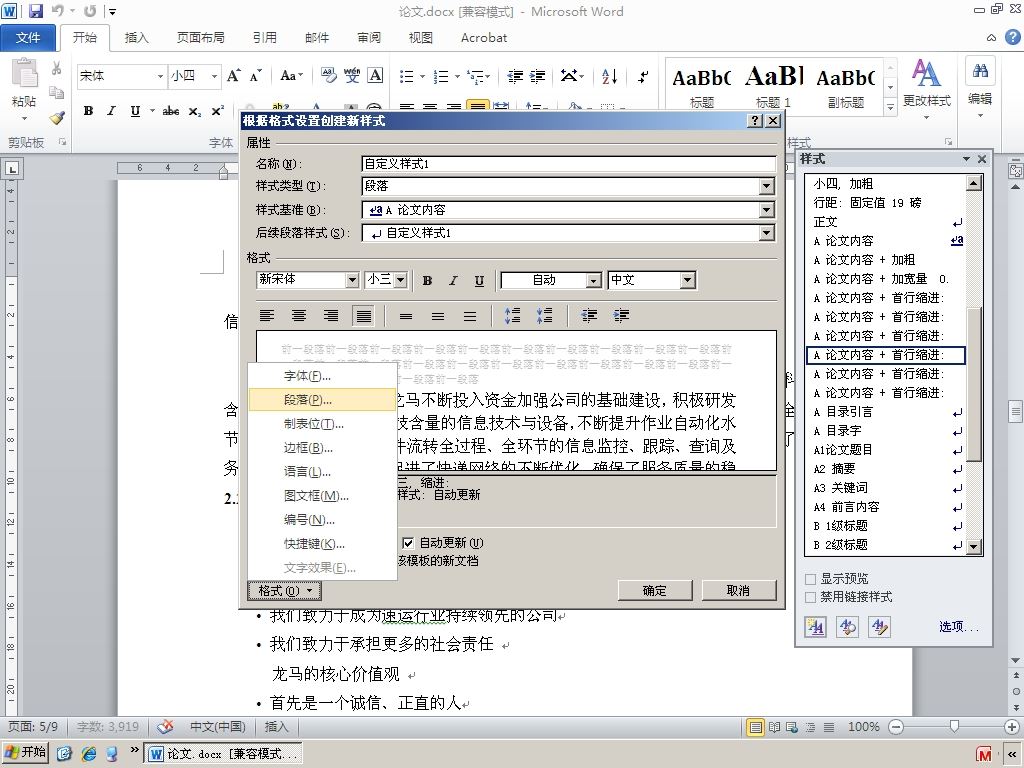1024x768 pixels.
Task: Click New Style icon in styles pane
Action: click(816, 627)
